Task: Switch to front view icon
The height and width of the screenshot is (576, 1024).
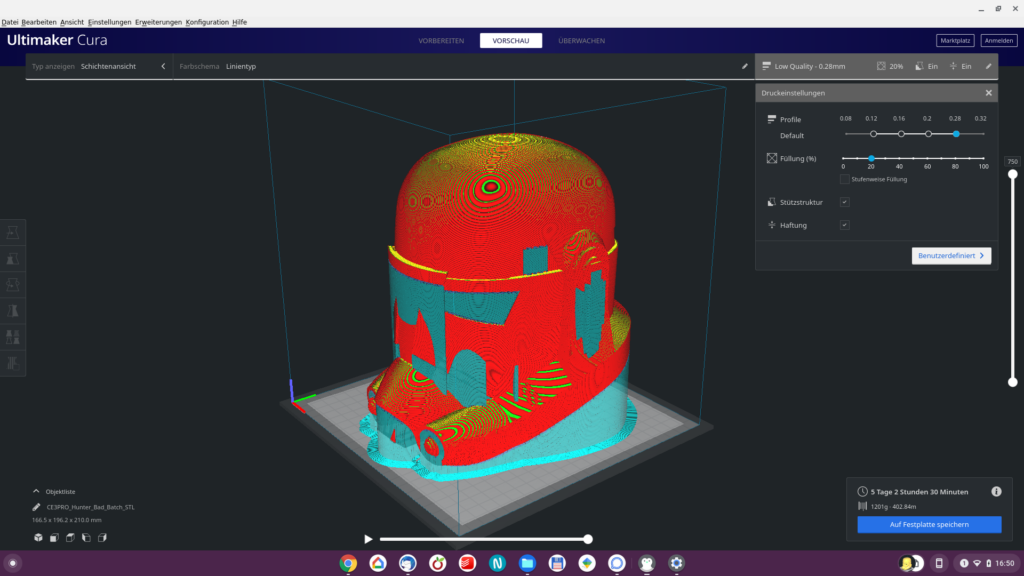Action: (x=54, y=537)
